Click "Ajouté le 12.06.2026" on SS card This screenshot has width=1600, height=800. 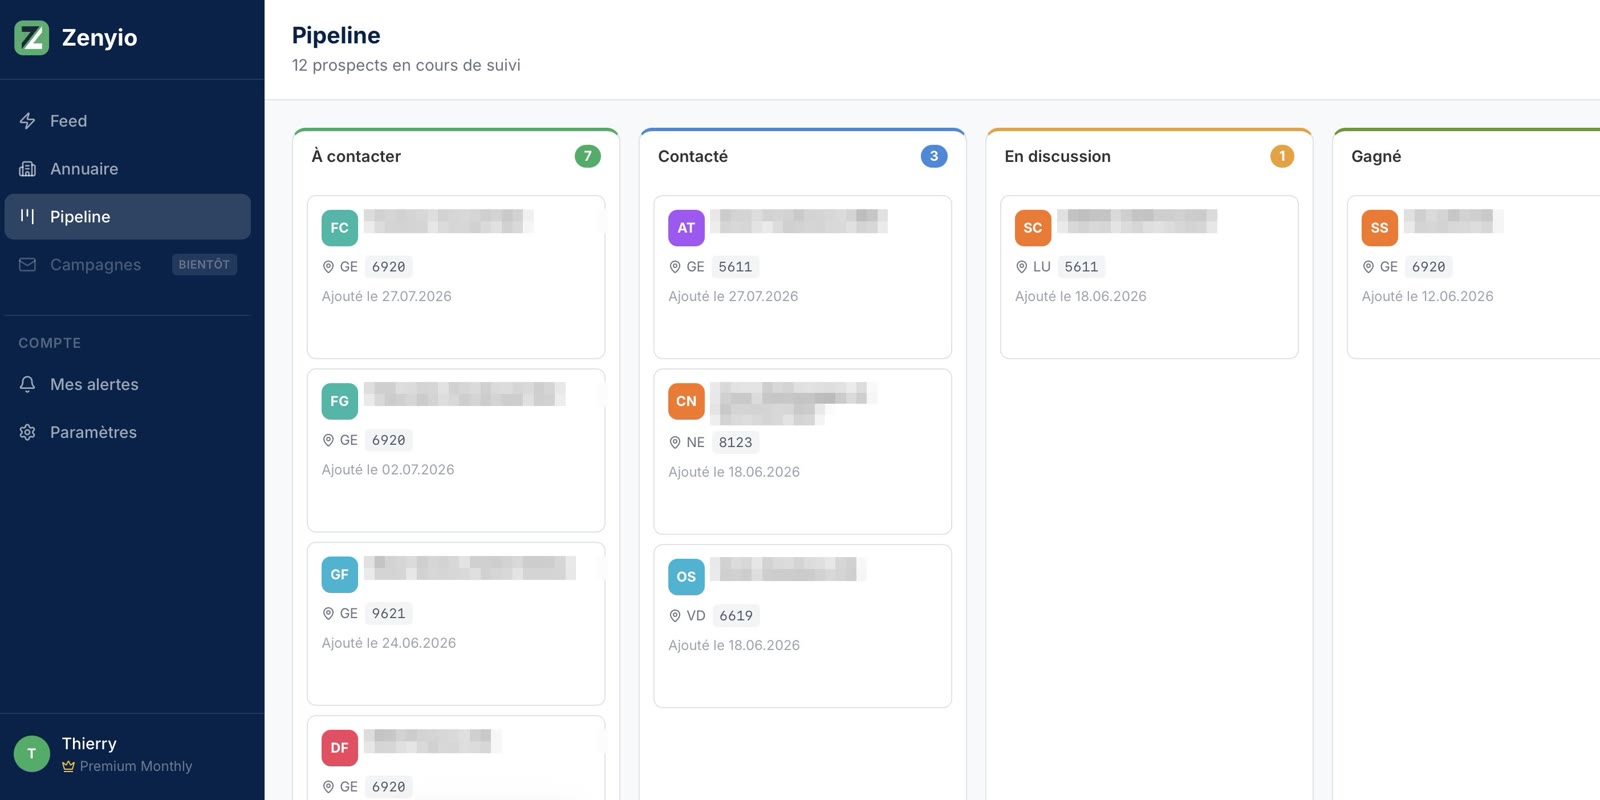click(1428, 296)
